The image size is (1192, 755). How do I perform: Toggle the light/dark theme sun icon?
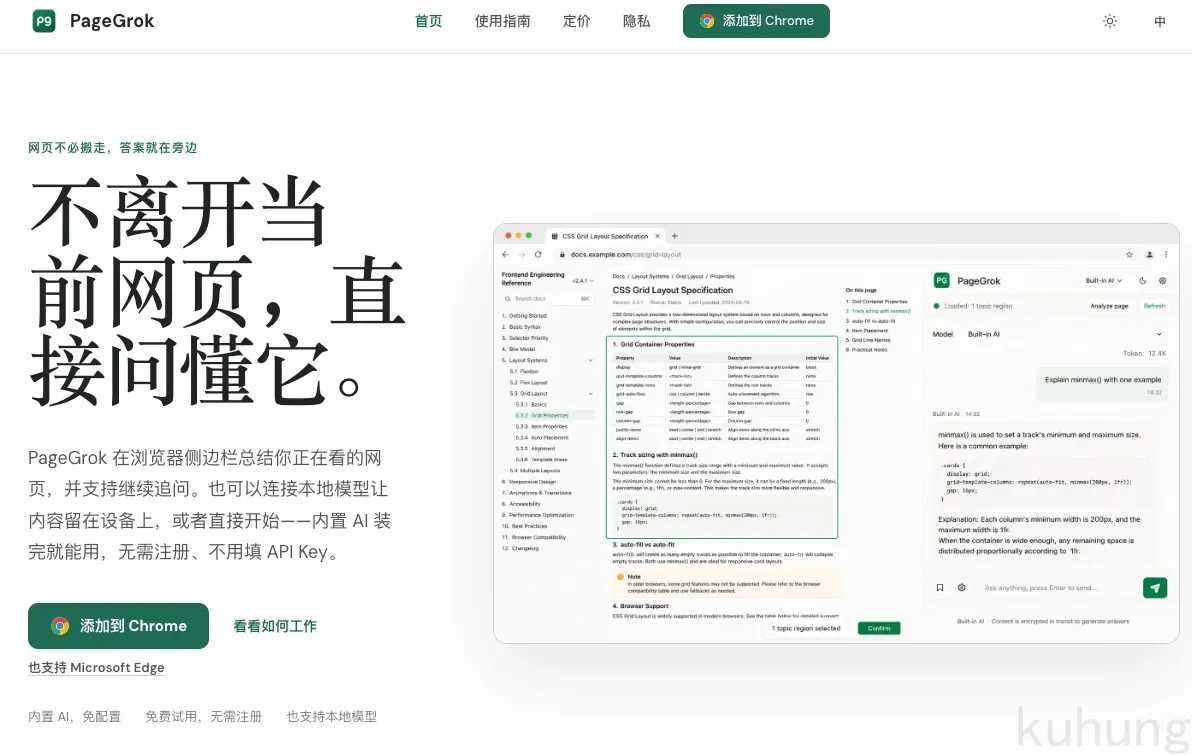click(x=1110, y=21)
